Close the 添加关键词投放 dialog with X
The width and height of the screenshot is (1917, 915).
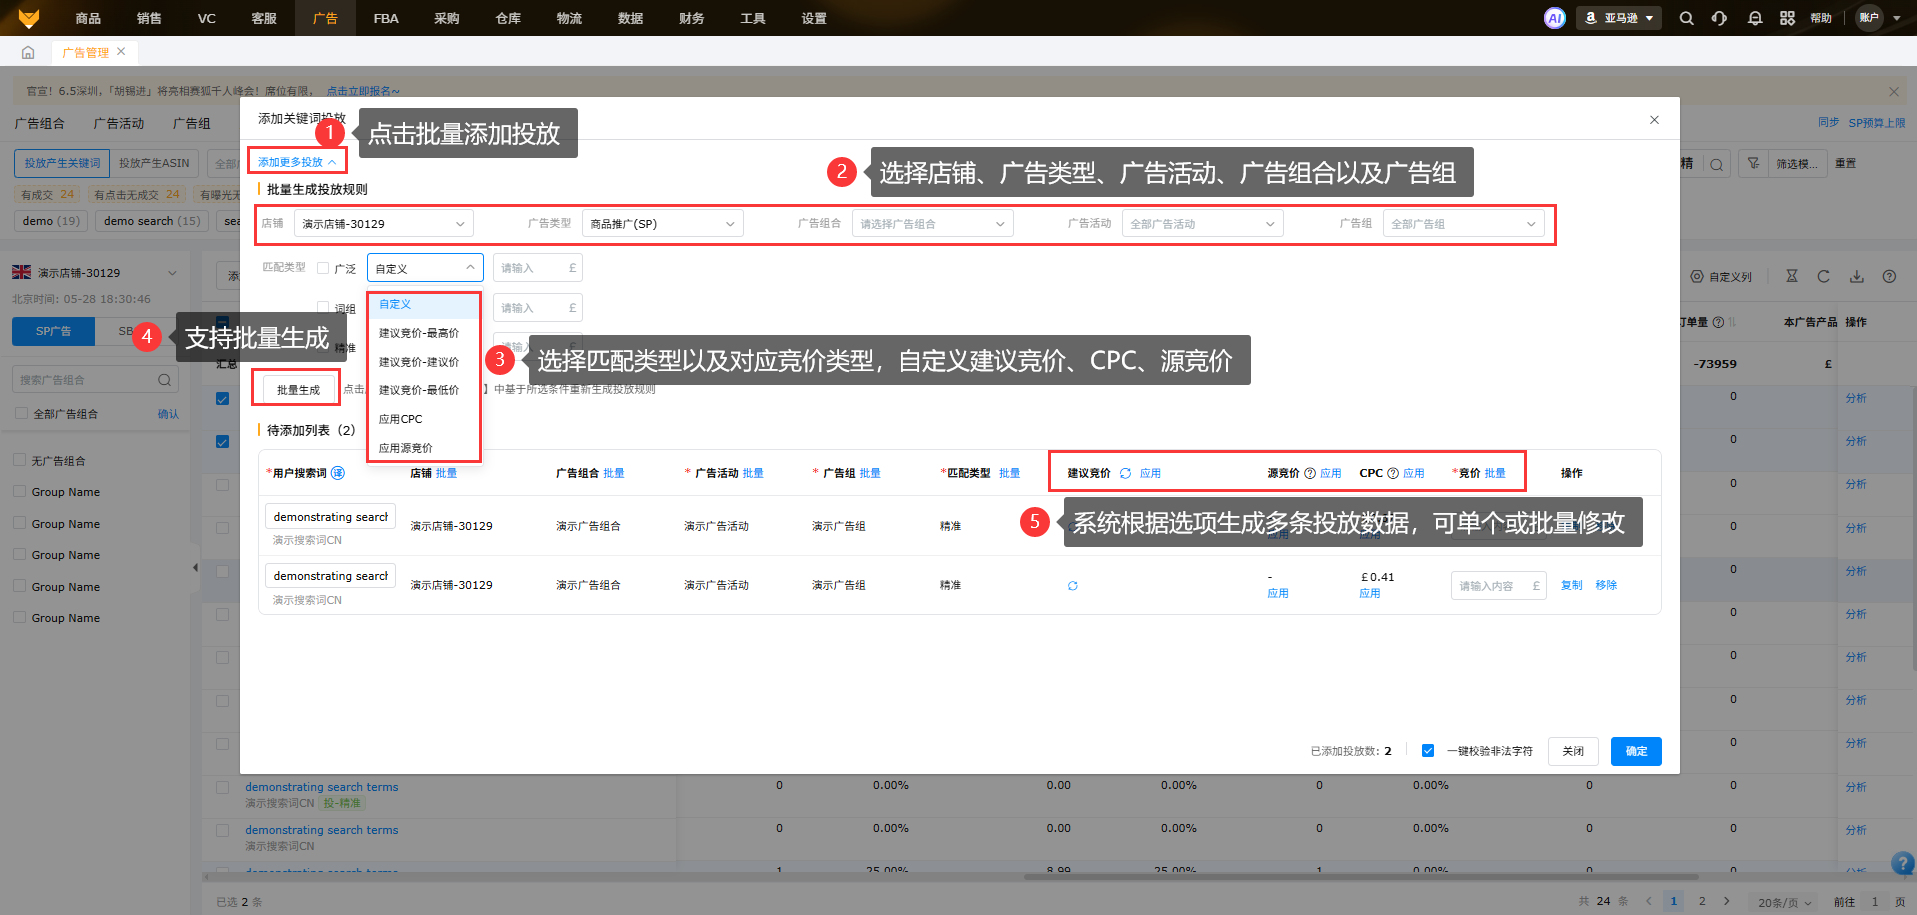point(1654,120)
